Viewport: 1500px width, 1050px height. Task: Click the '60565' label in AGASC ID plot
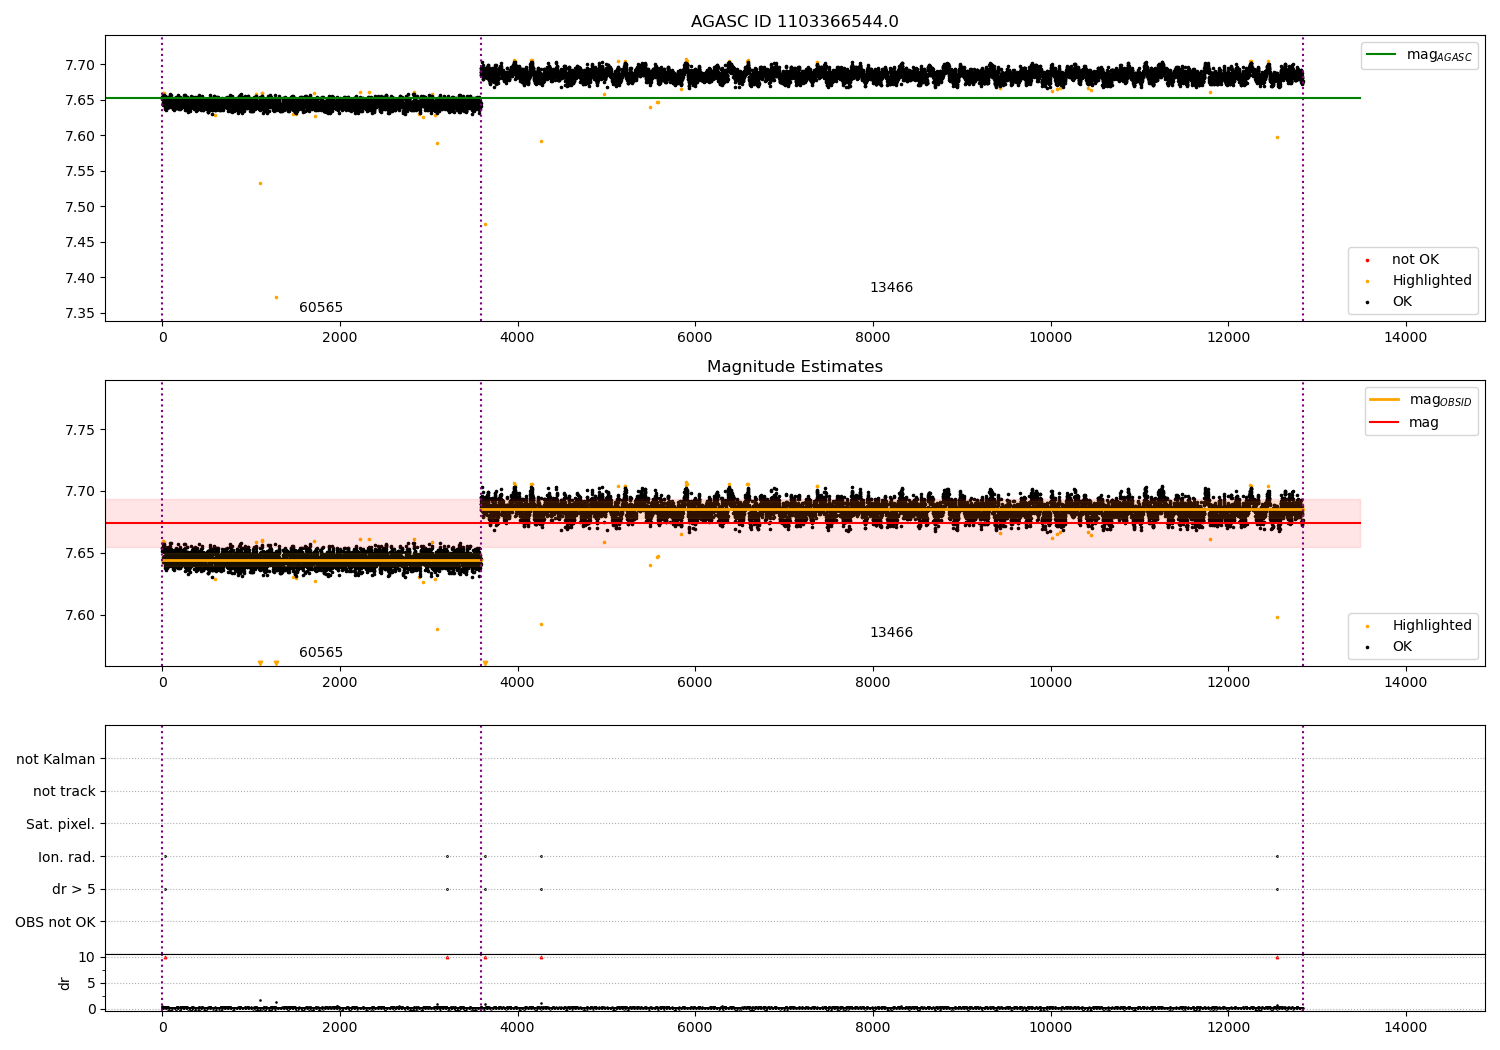point(321,308)
